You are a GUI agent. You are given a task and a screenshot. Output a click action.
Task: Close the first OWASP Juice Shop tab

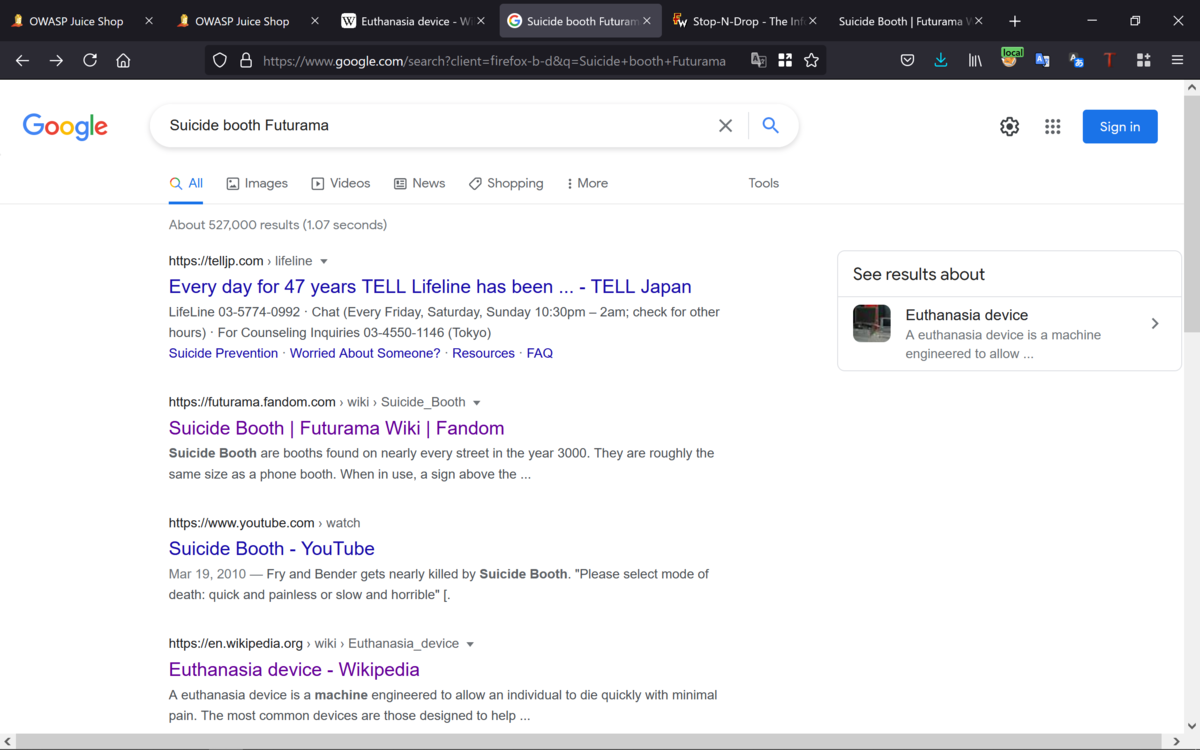(149, 21)
